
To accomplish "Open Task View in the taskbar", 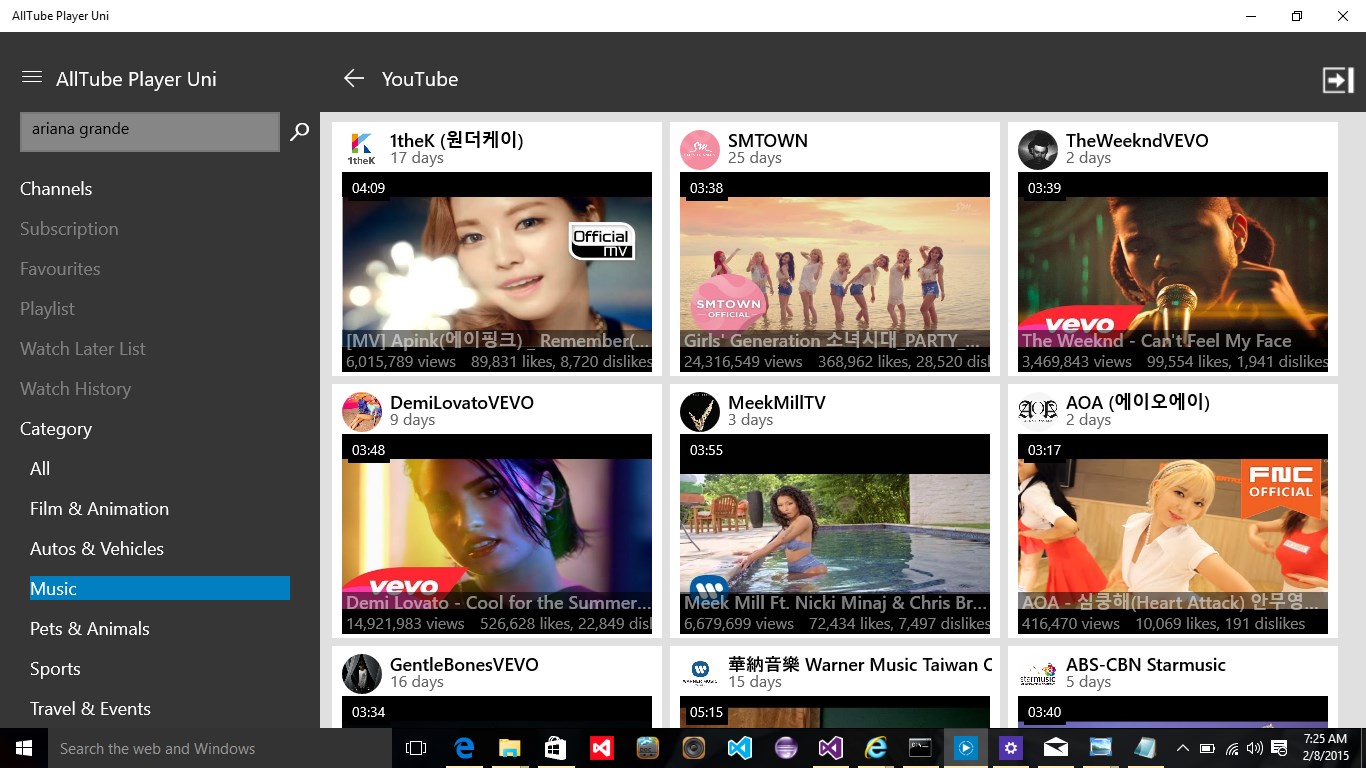I will click(416, 748).
